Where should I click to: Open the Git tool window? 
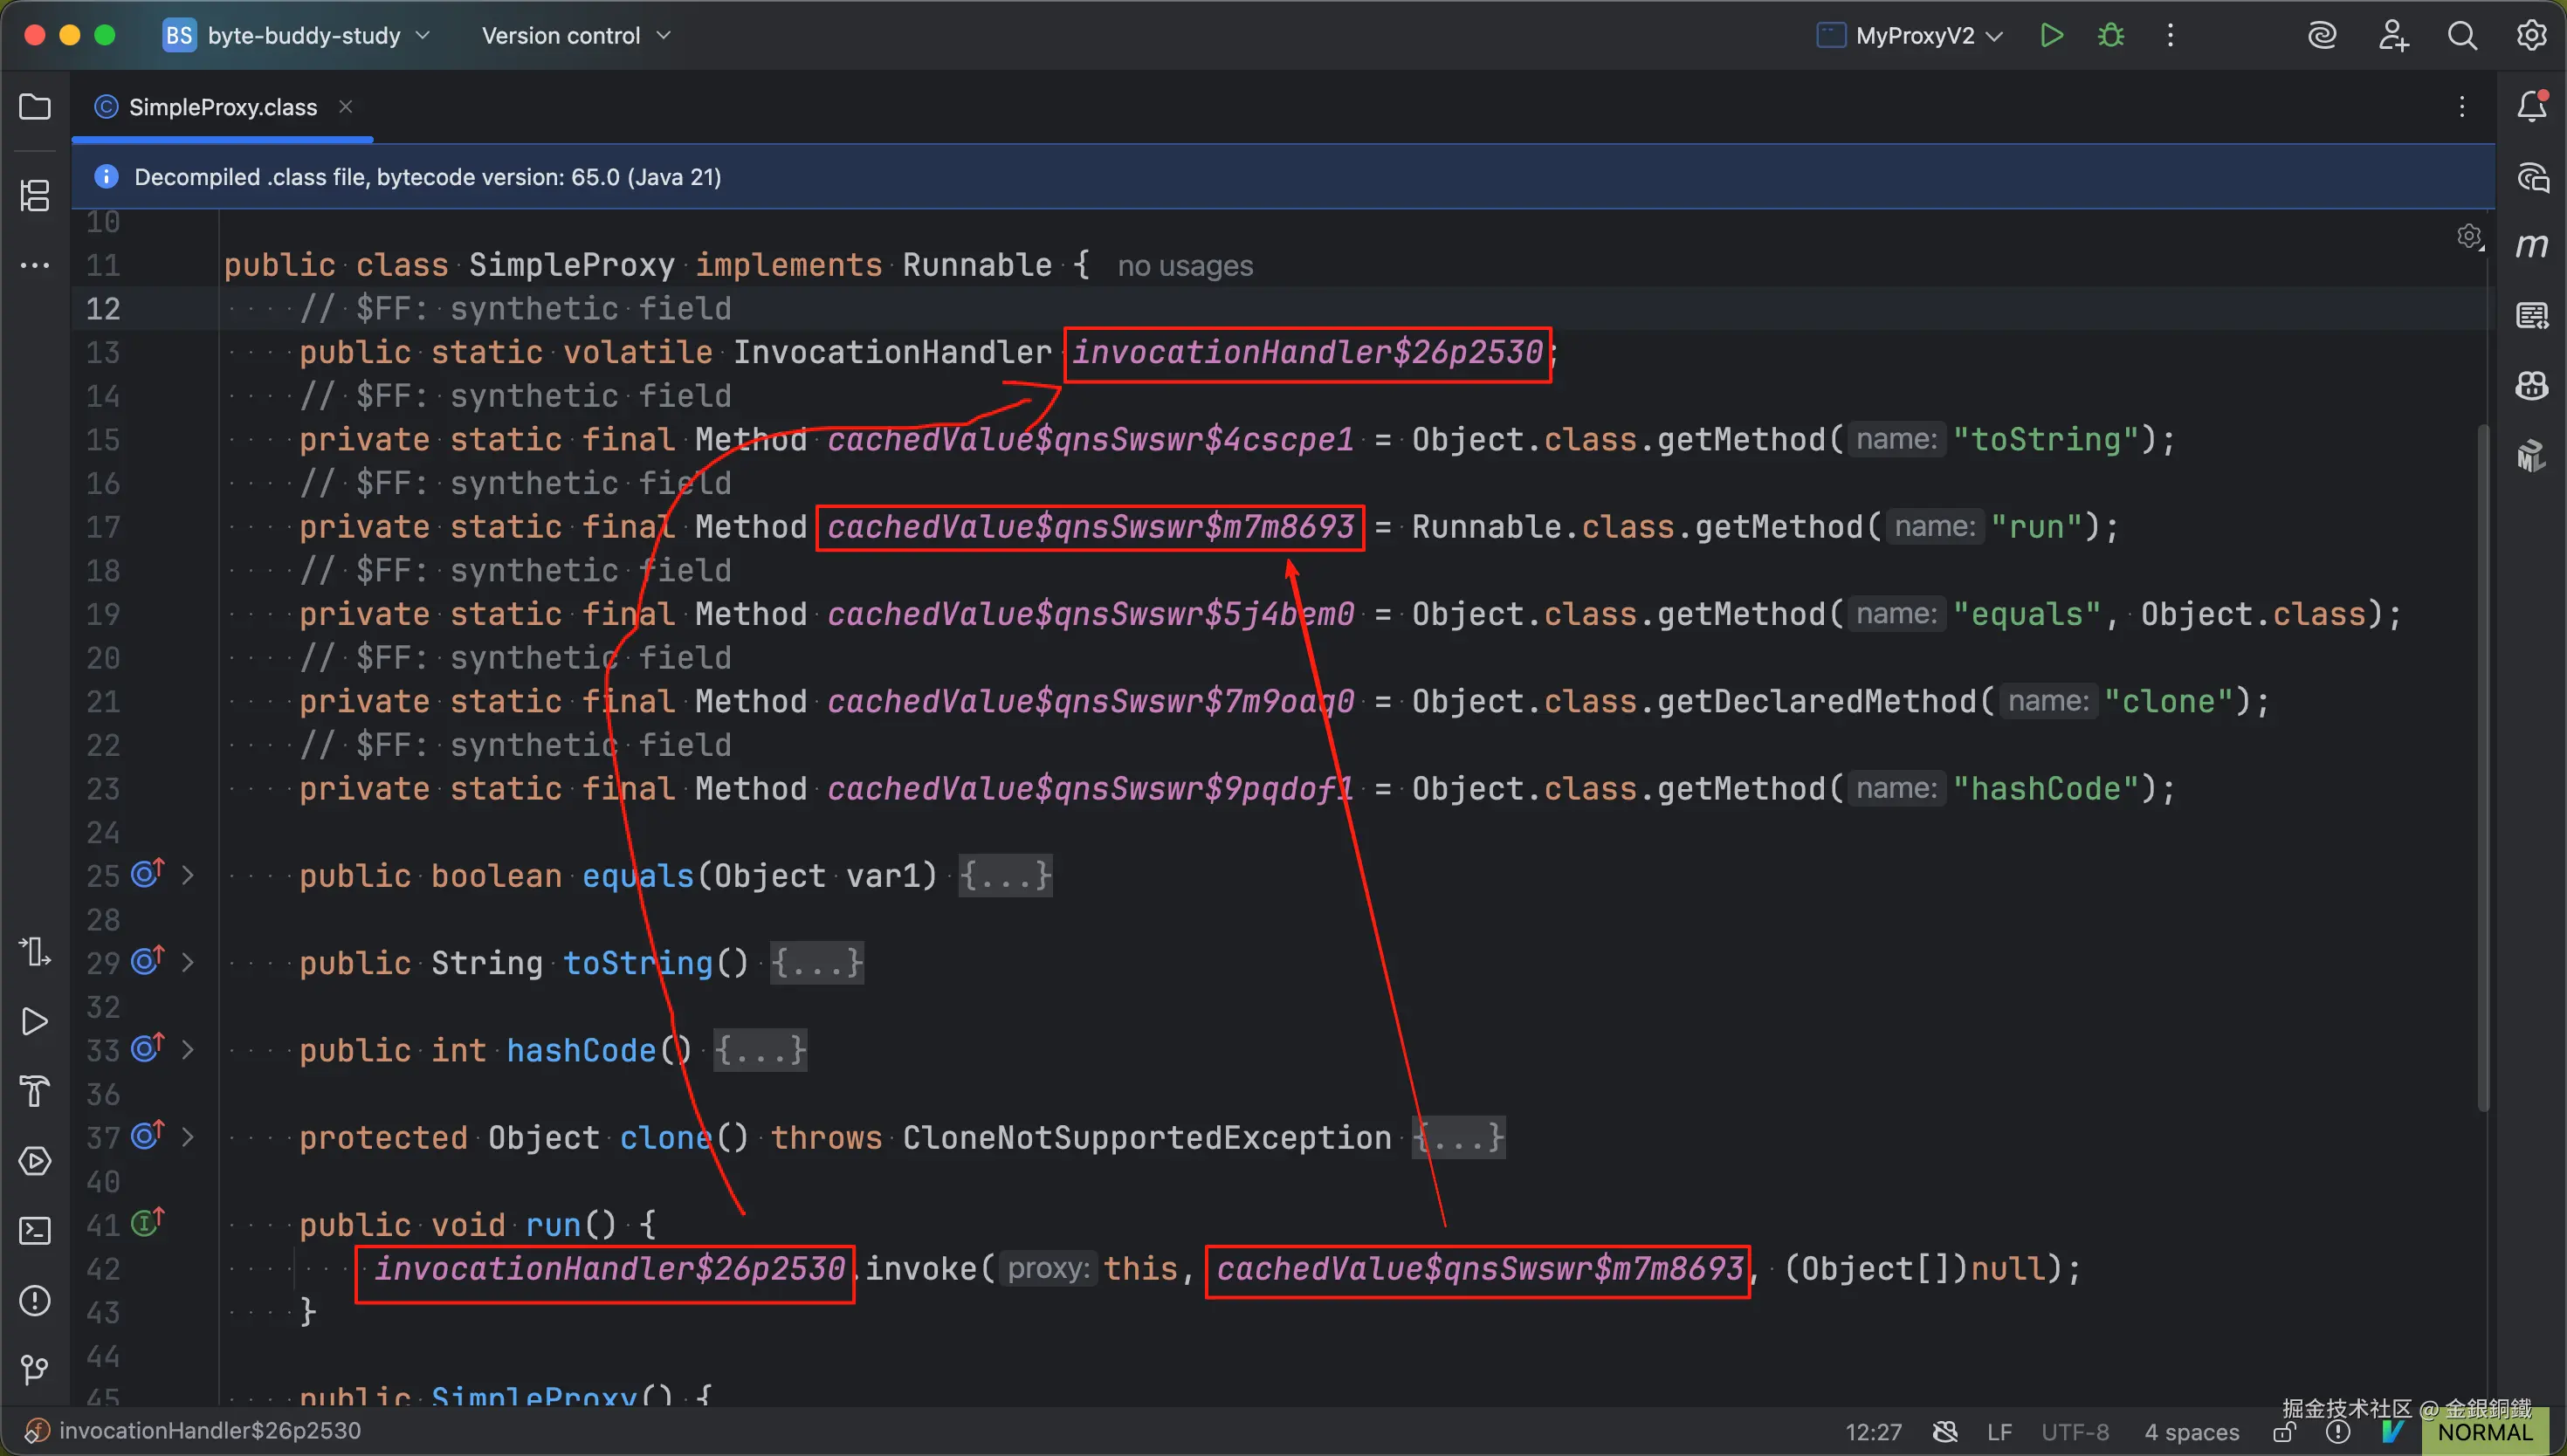(x=35, y=1370)
